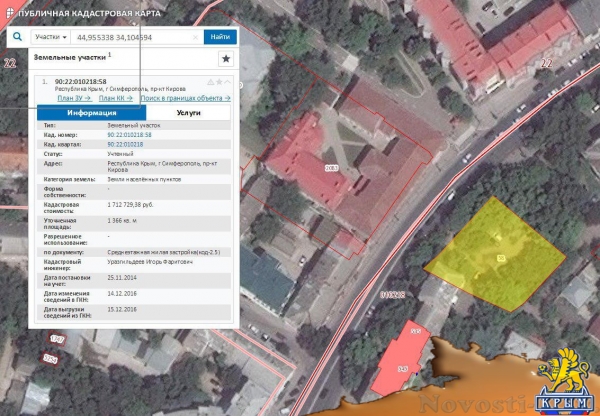Switch to the Информация tab
This screenshot has height=416, width=600.
pos(85,113)
